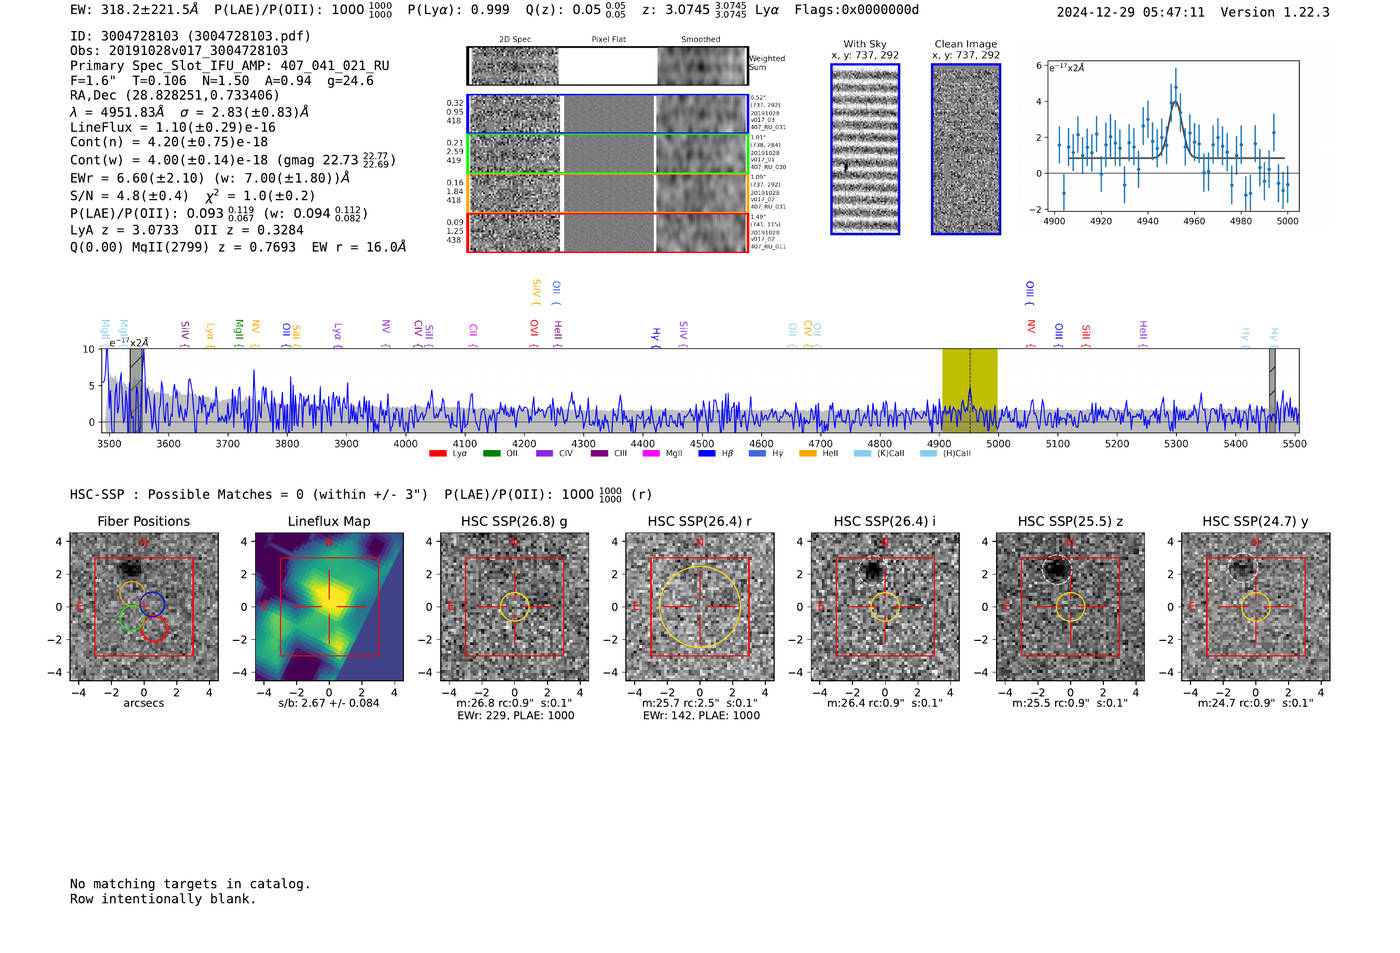Click the Obs: 20191028v017_3004728103 line

[179, 51]
